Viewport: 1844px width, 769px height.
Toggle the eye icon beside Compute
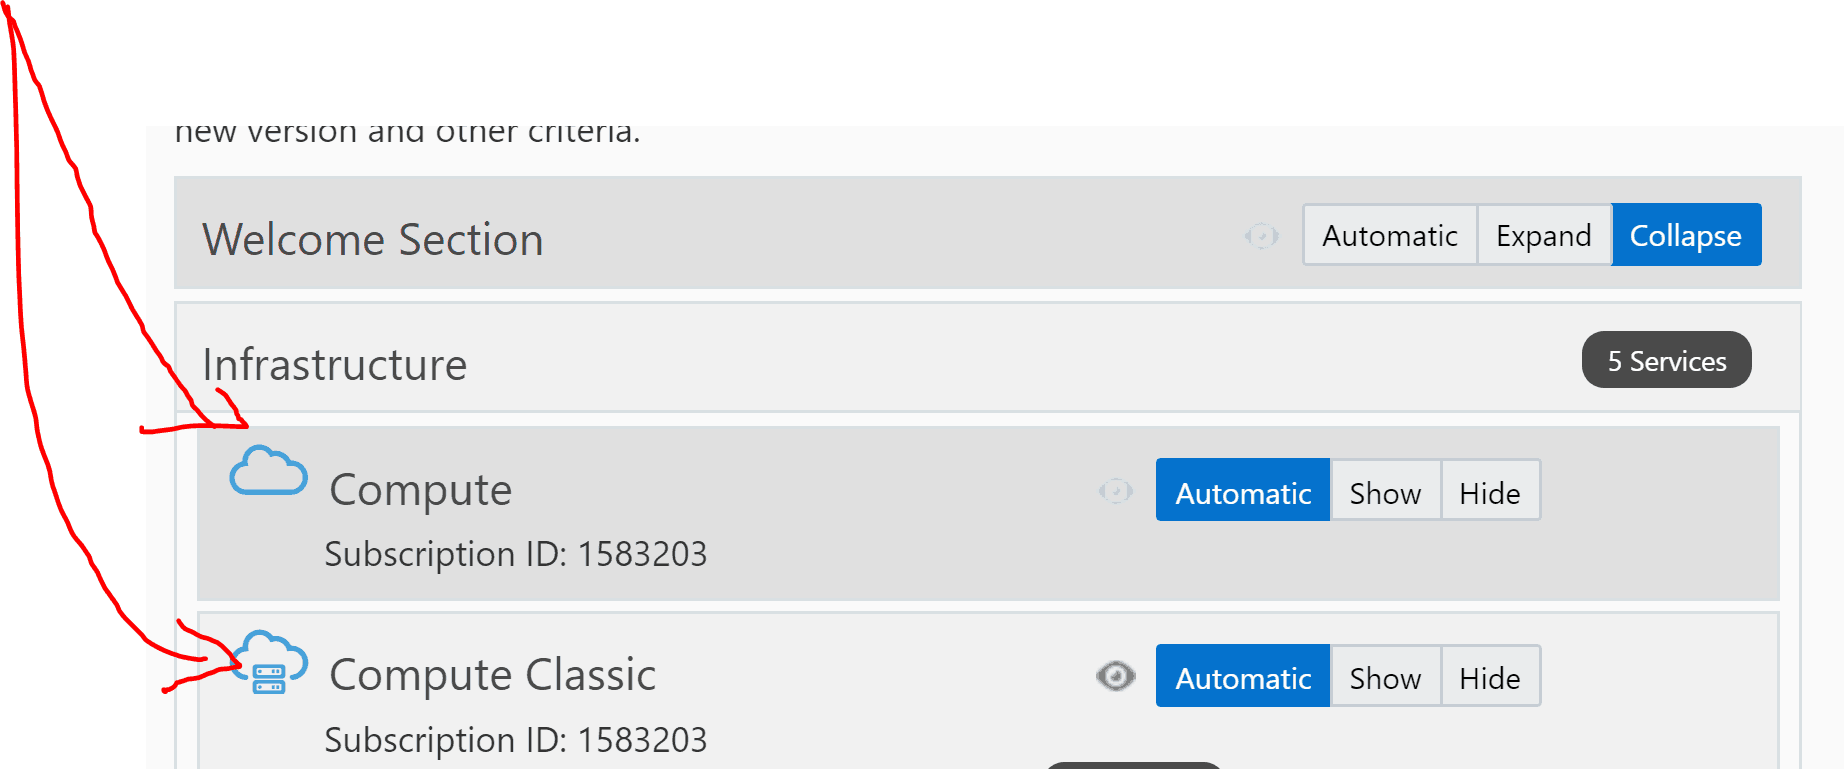coord(1115,491)
